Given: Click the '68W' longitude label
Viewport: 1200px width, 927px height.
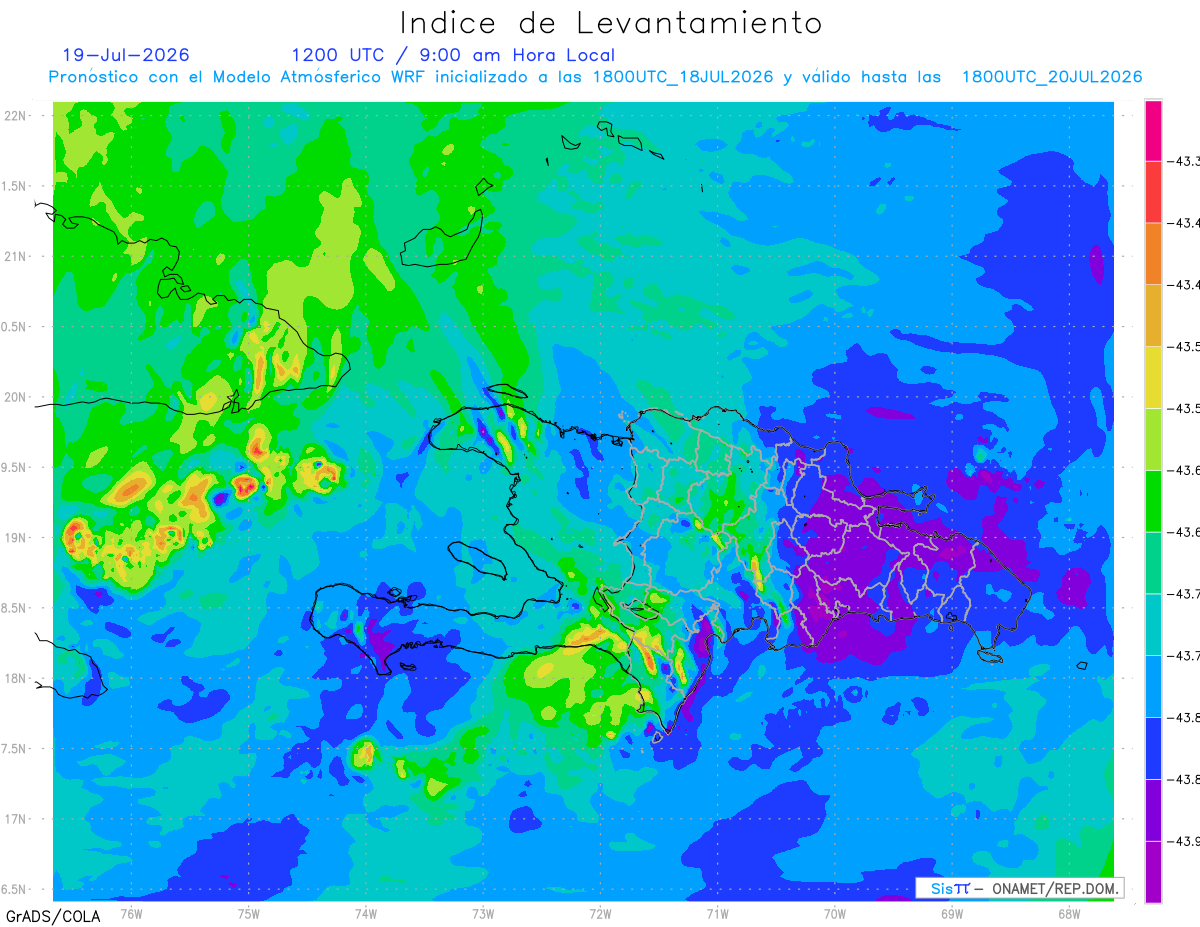Looking at the screenshot, I should (1069, 912).
